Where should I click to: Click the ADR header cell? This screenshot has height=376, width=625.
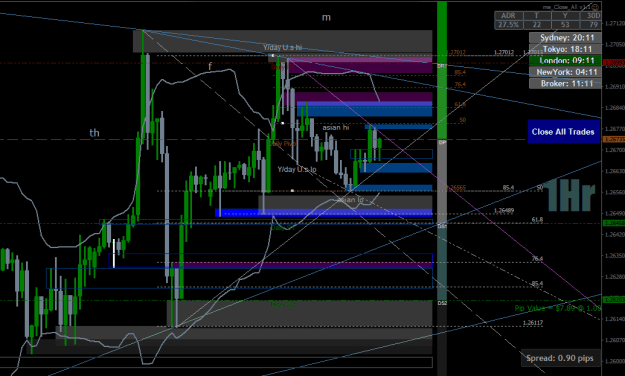(509, 16)
